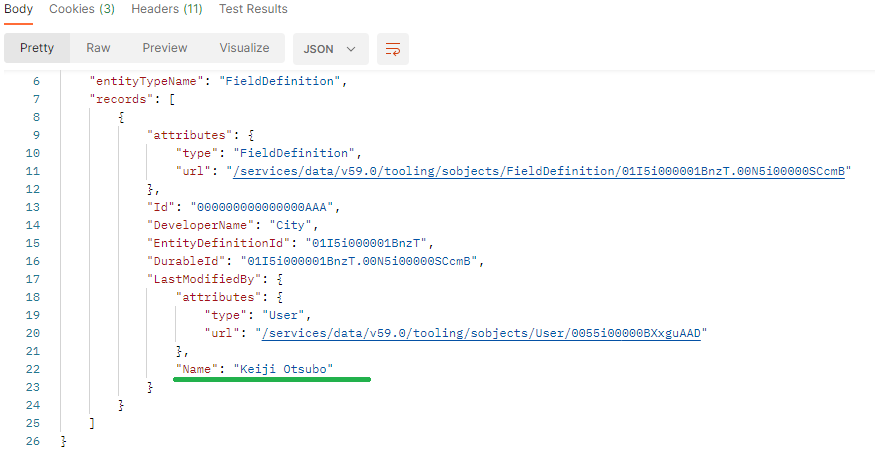Select the Raw view mode
The width and height of the screenshot is (875, 453).
coord(98,48)
